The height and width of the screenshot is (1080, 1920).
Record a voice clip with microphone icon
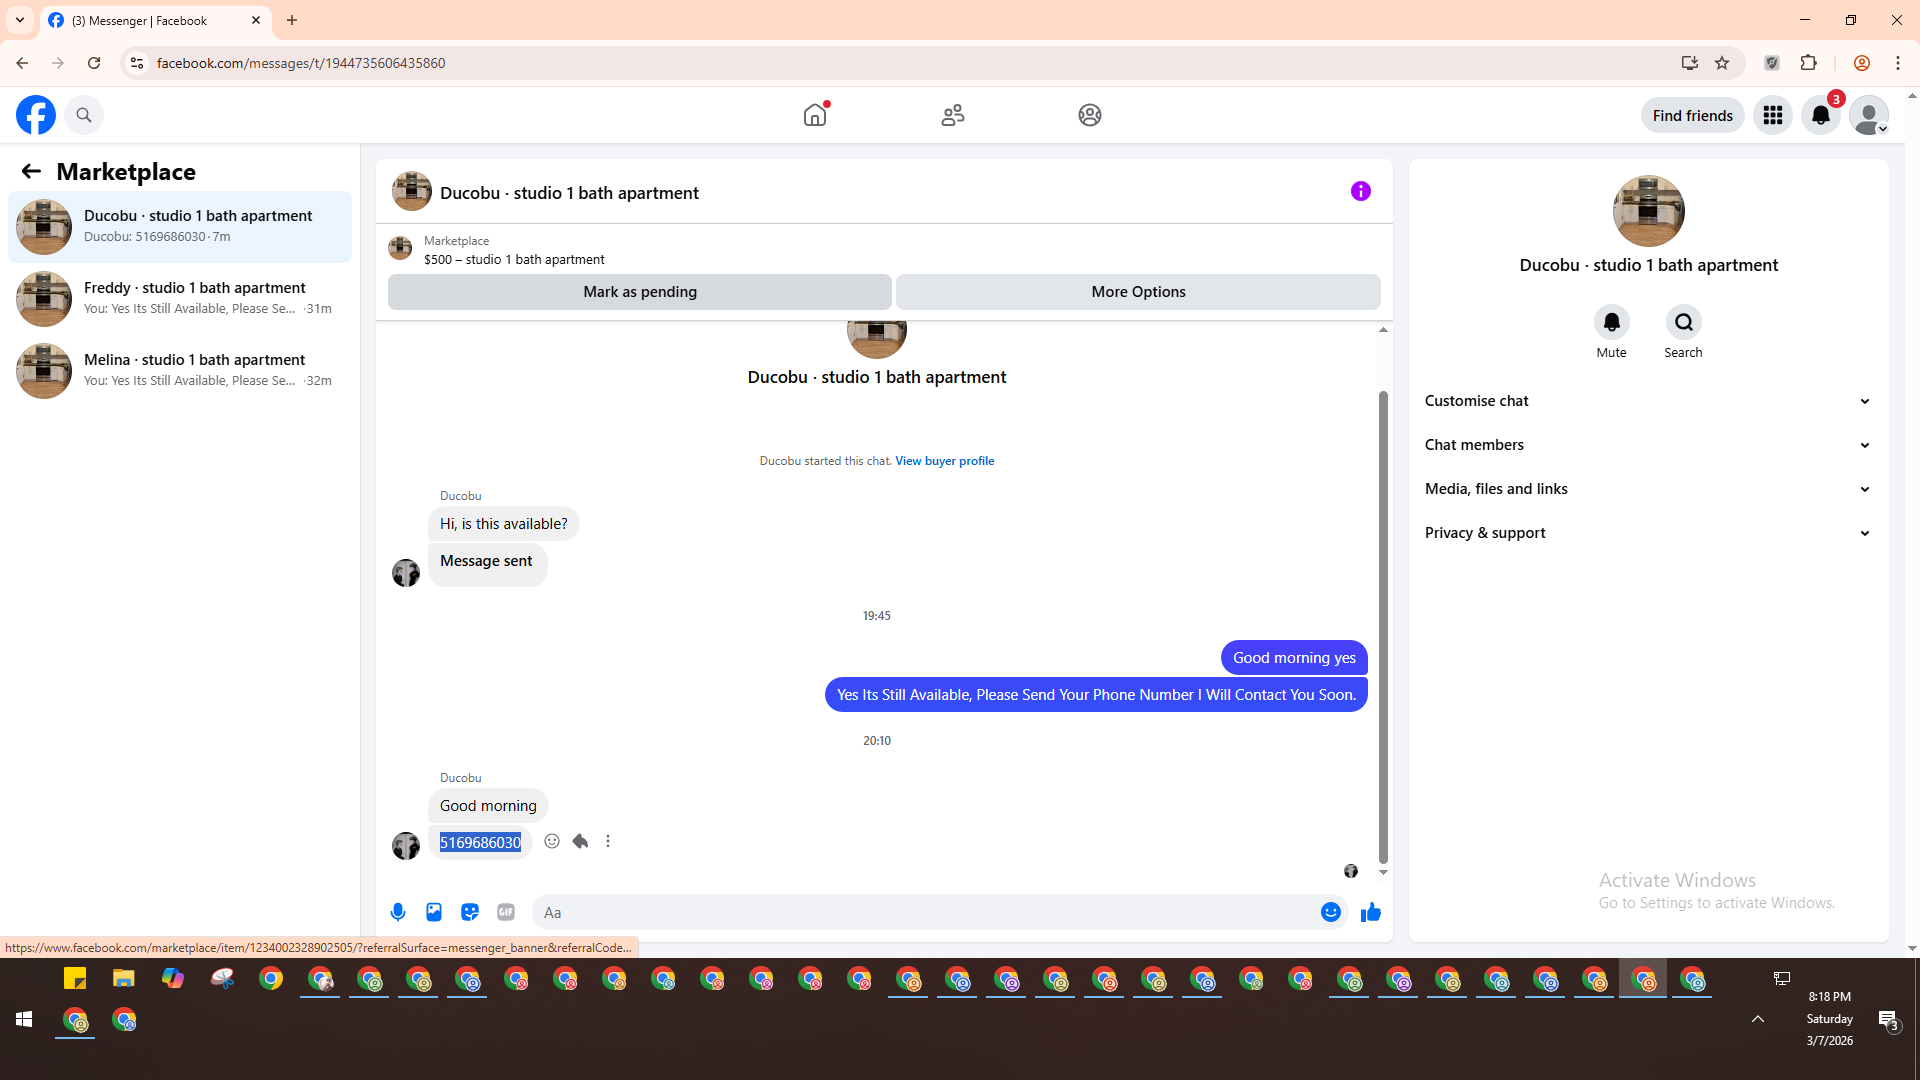click(398, 912)
